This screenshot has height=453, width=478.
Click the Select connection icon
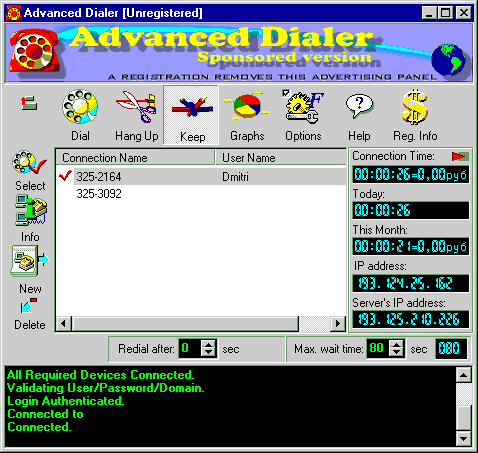(x=29, y=163)
